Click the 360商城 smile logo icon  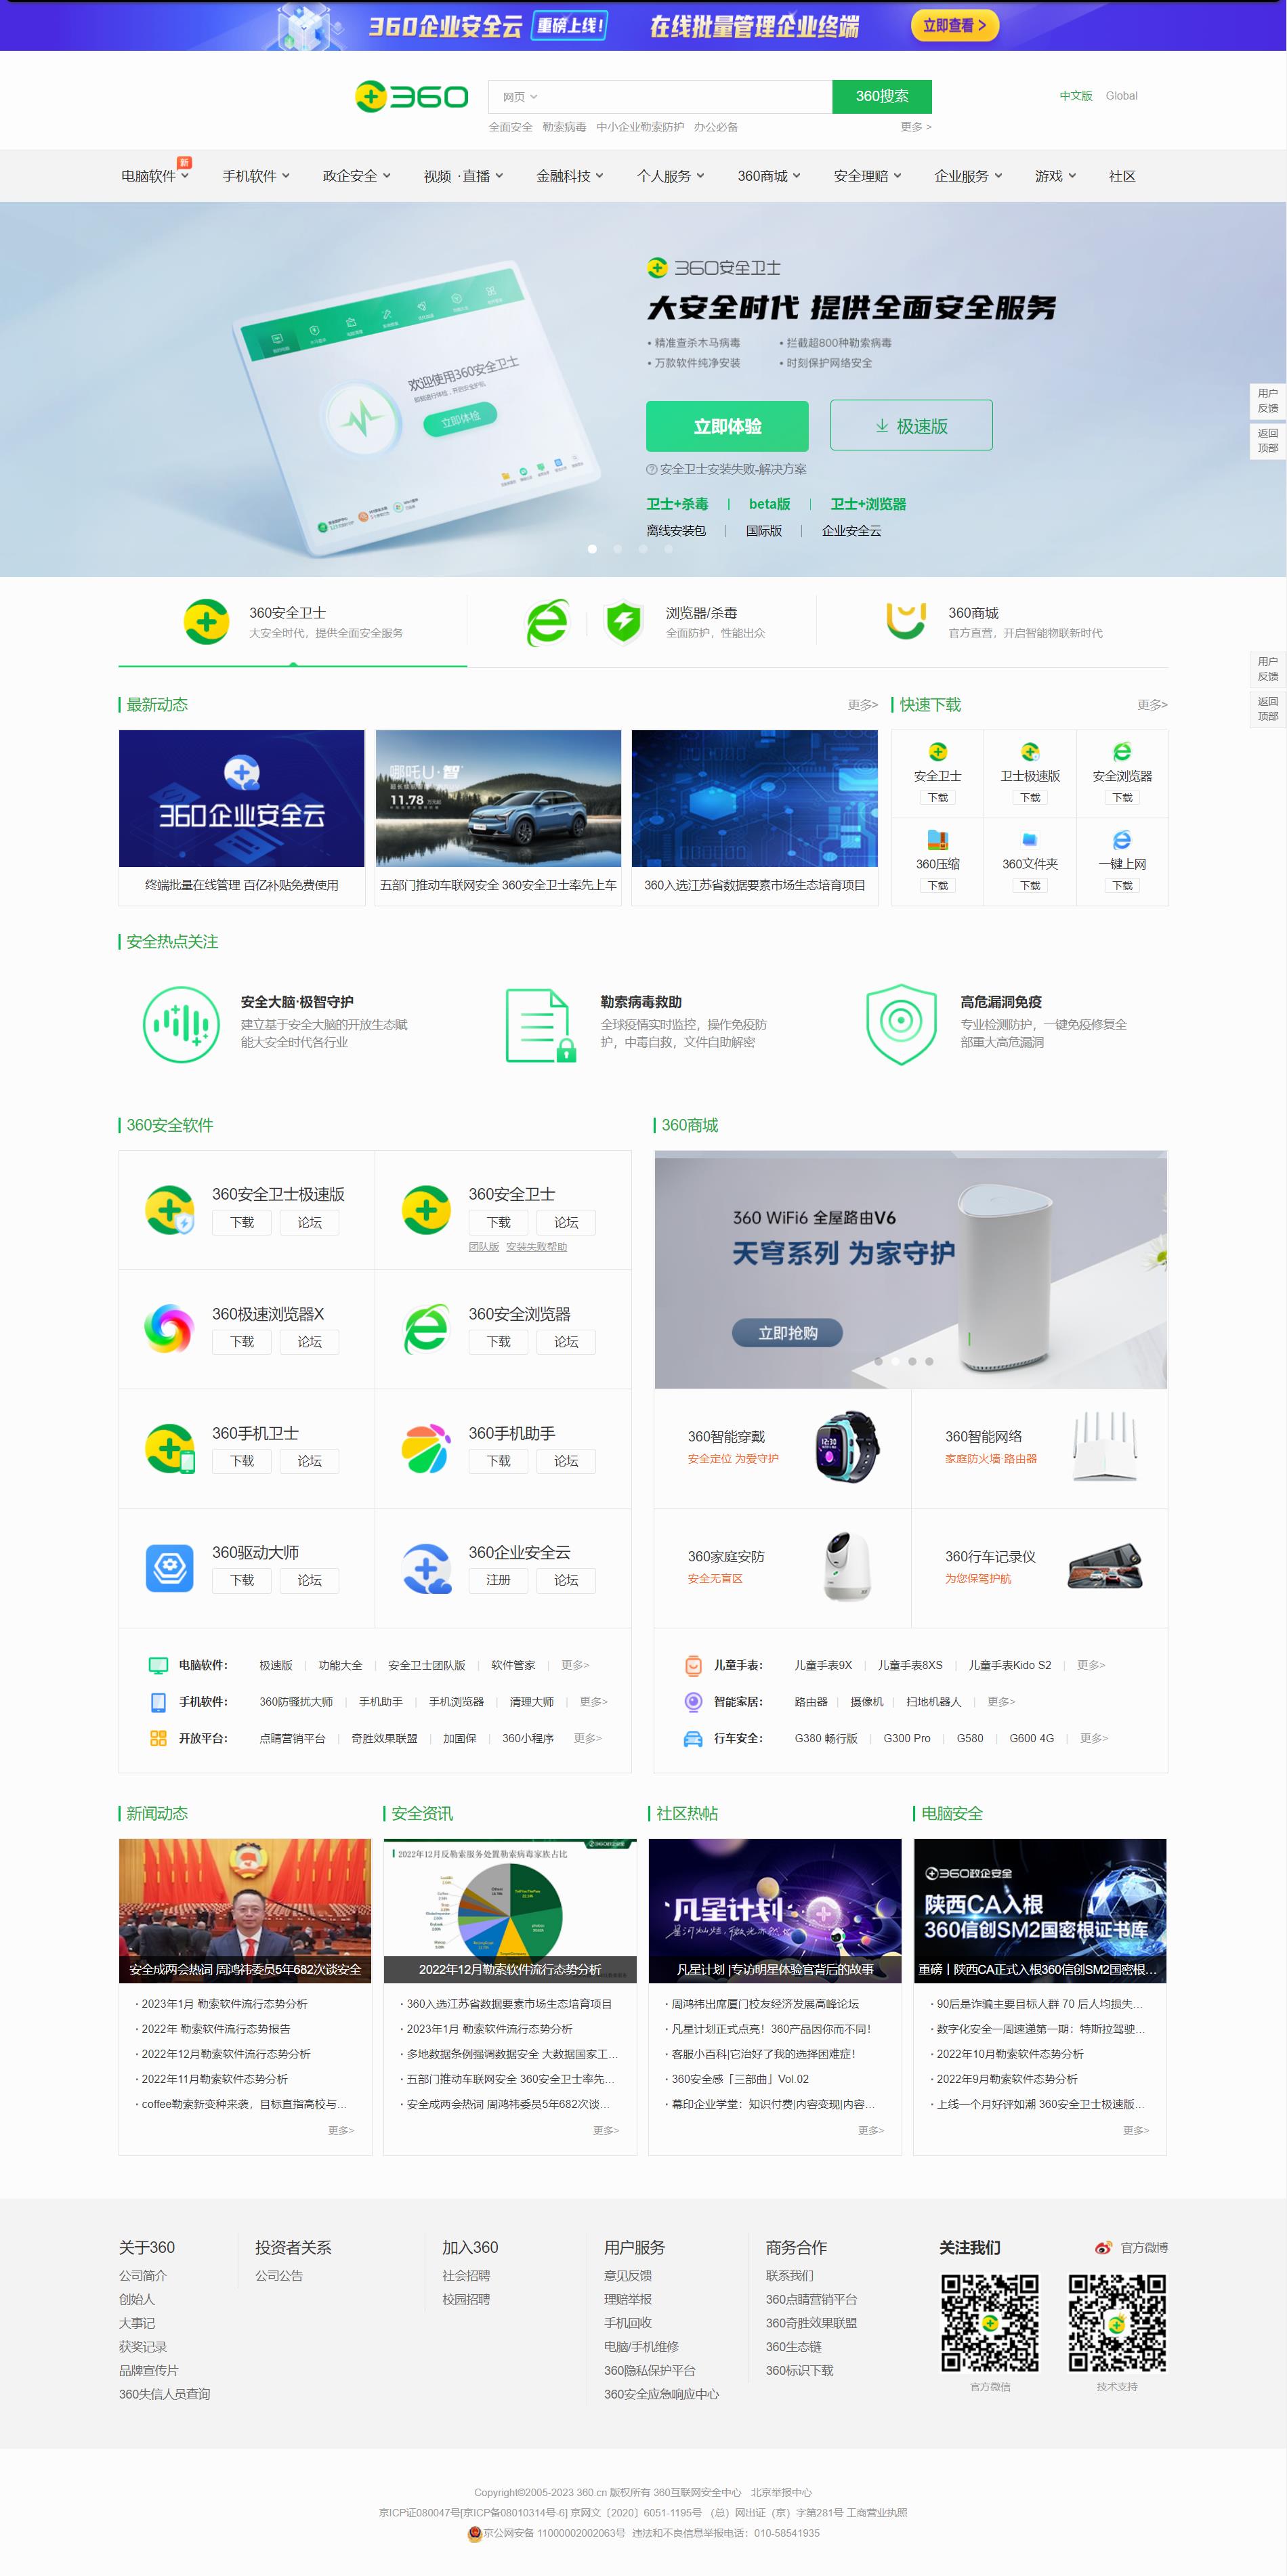[x=906, y=620]
